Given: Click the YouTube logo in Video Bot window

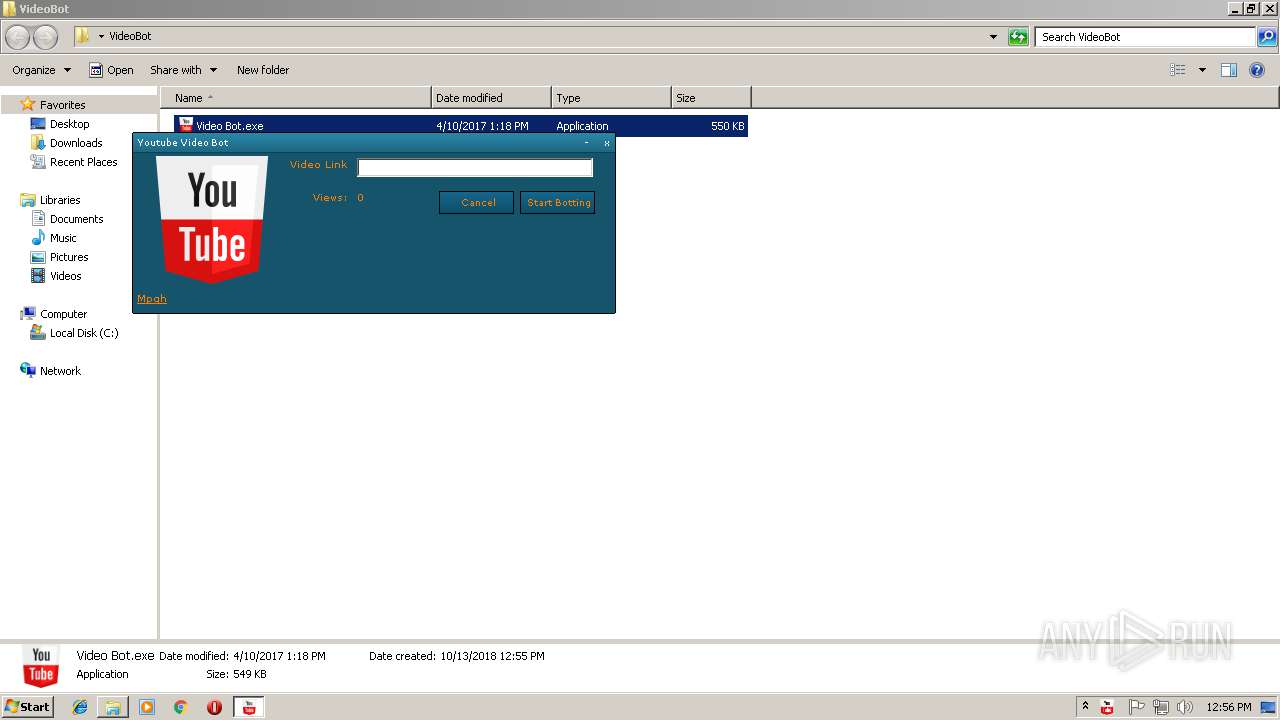Looking at the screenshot, I should click(x=212, y=219).
